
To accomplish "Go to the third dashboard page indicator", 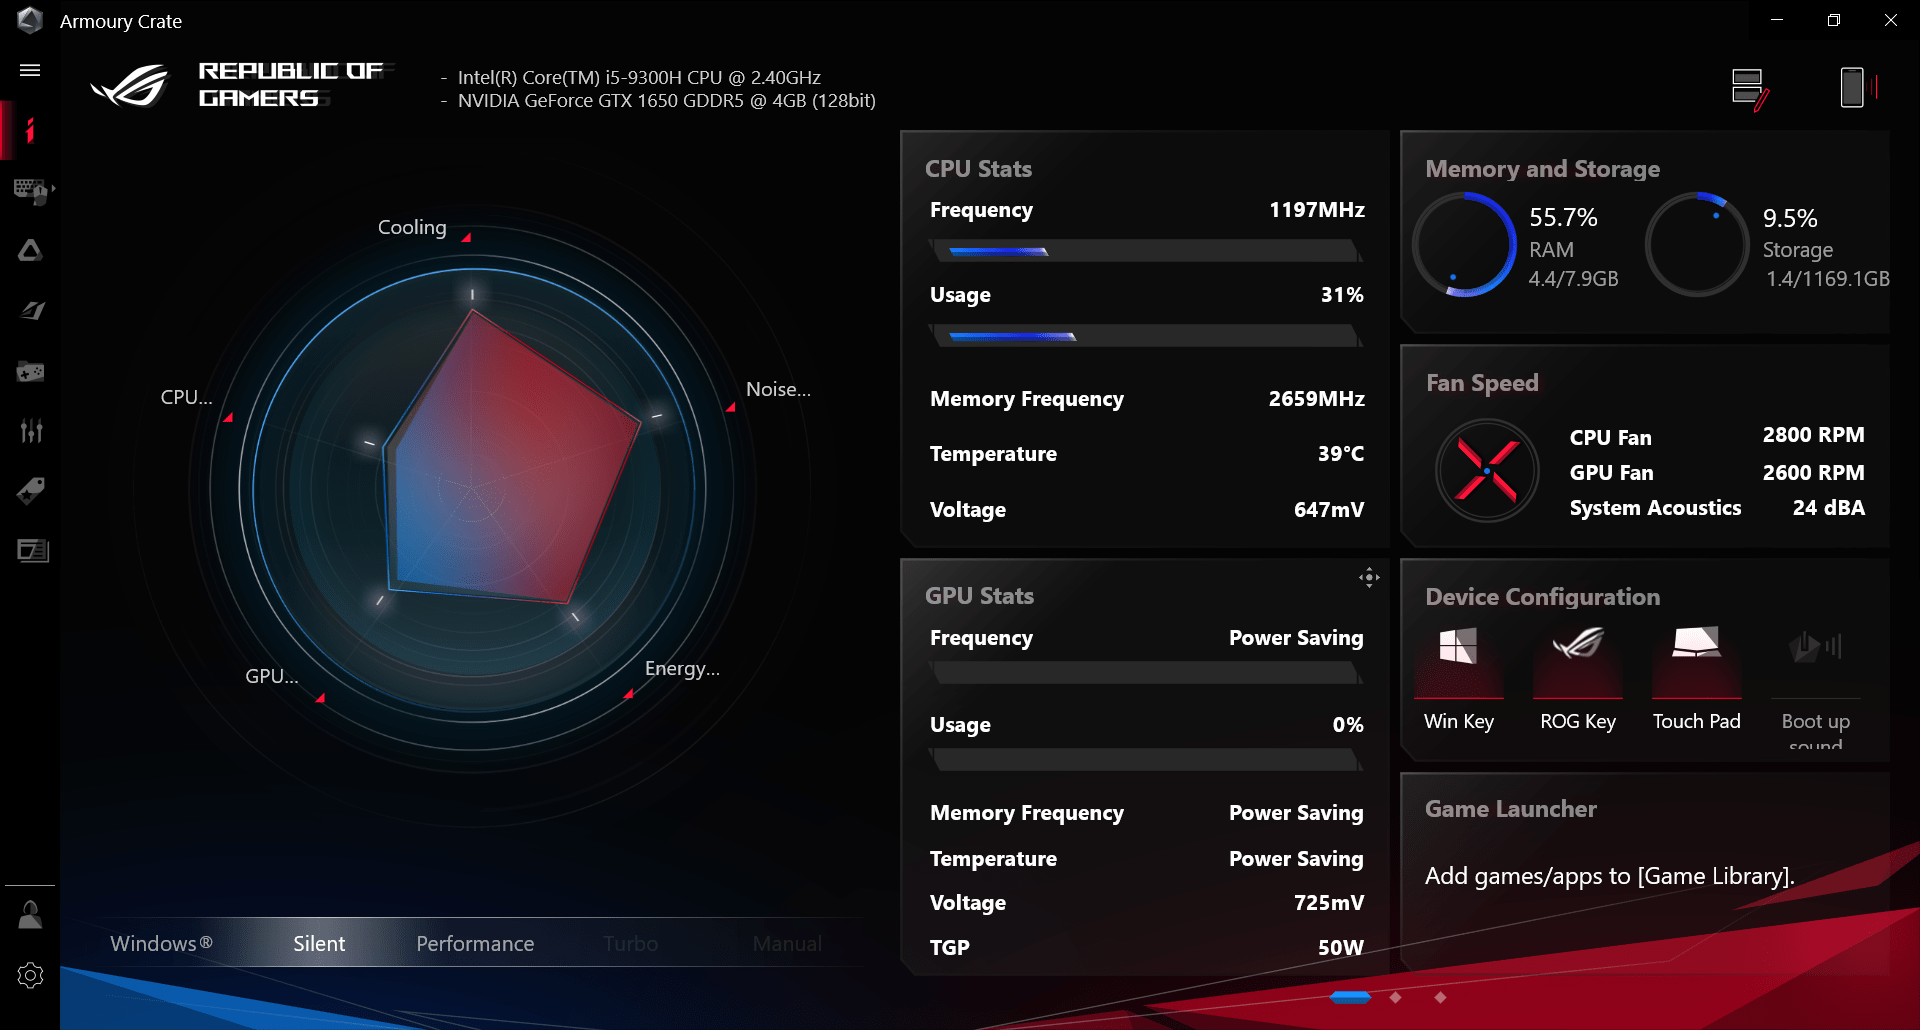I will click(1440, 997).
